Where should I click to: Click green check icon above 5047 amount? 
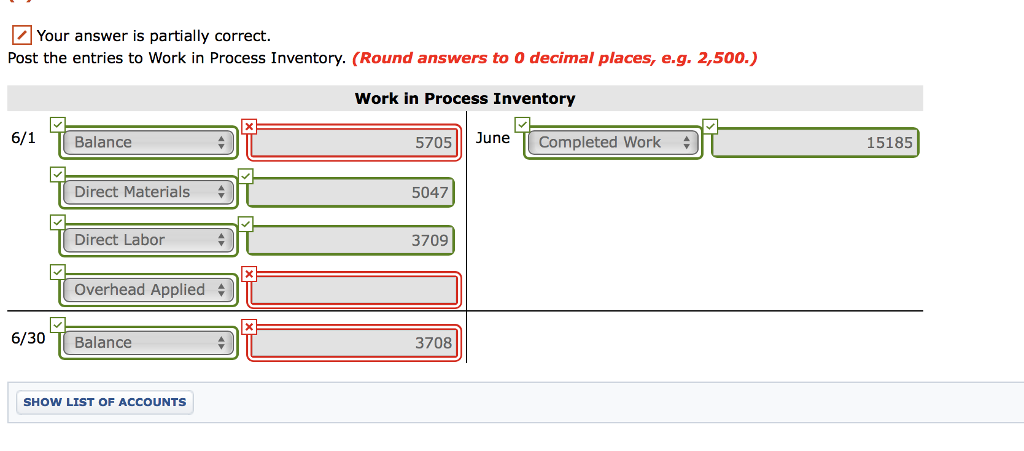coord(246,176)
